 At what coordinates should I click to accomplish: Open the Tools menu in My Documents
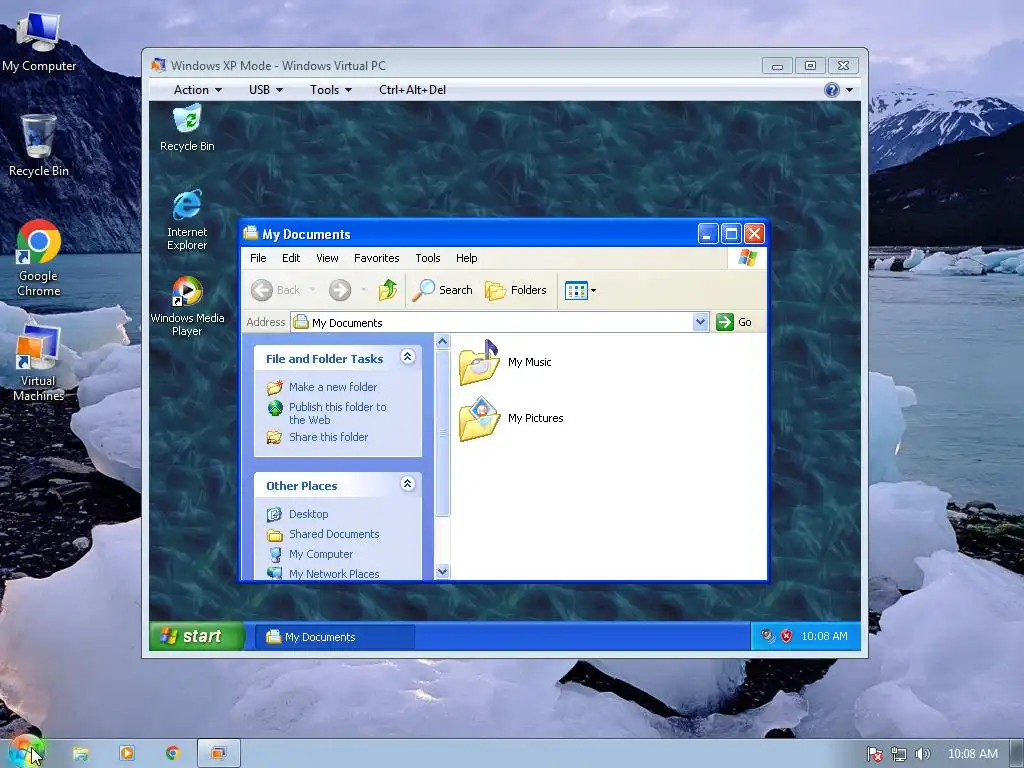click(428, 258)
